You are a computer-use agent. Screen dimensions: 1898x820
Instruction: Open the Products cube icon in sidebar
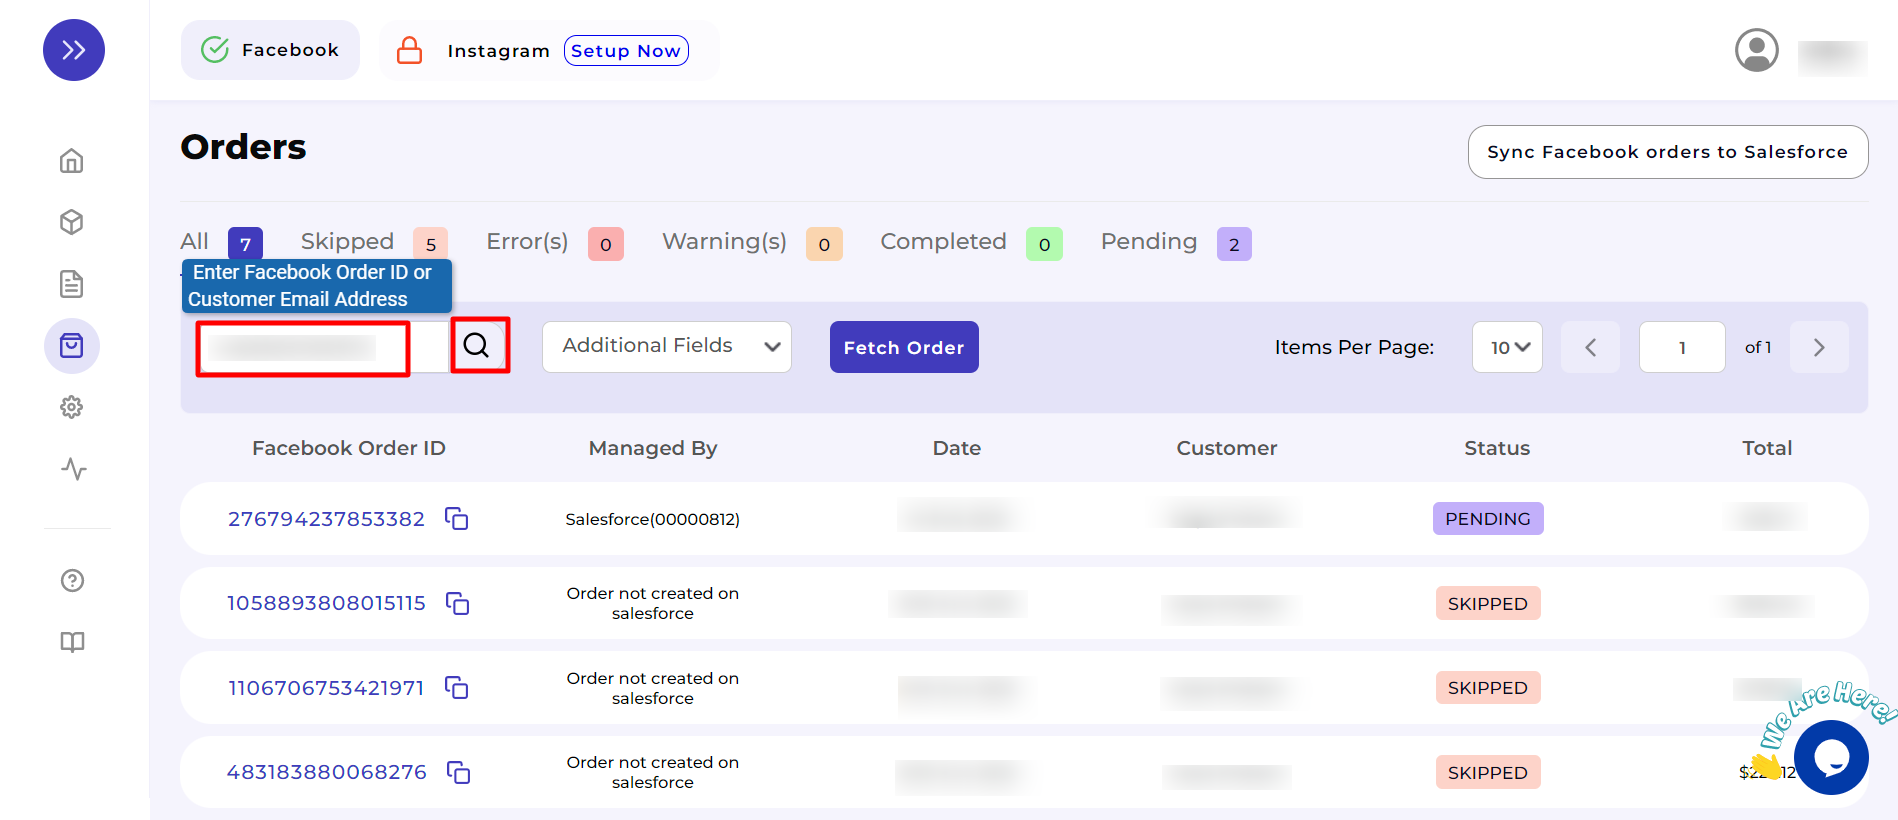72,222
